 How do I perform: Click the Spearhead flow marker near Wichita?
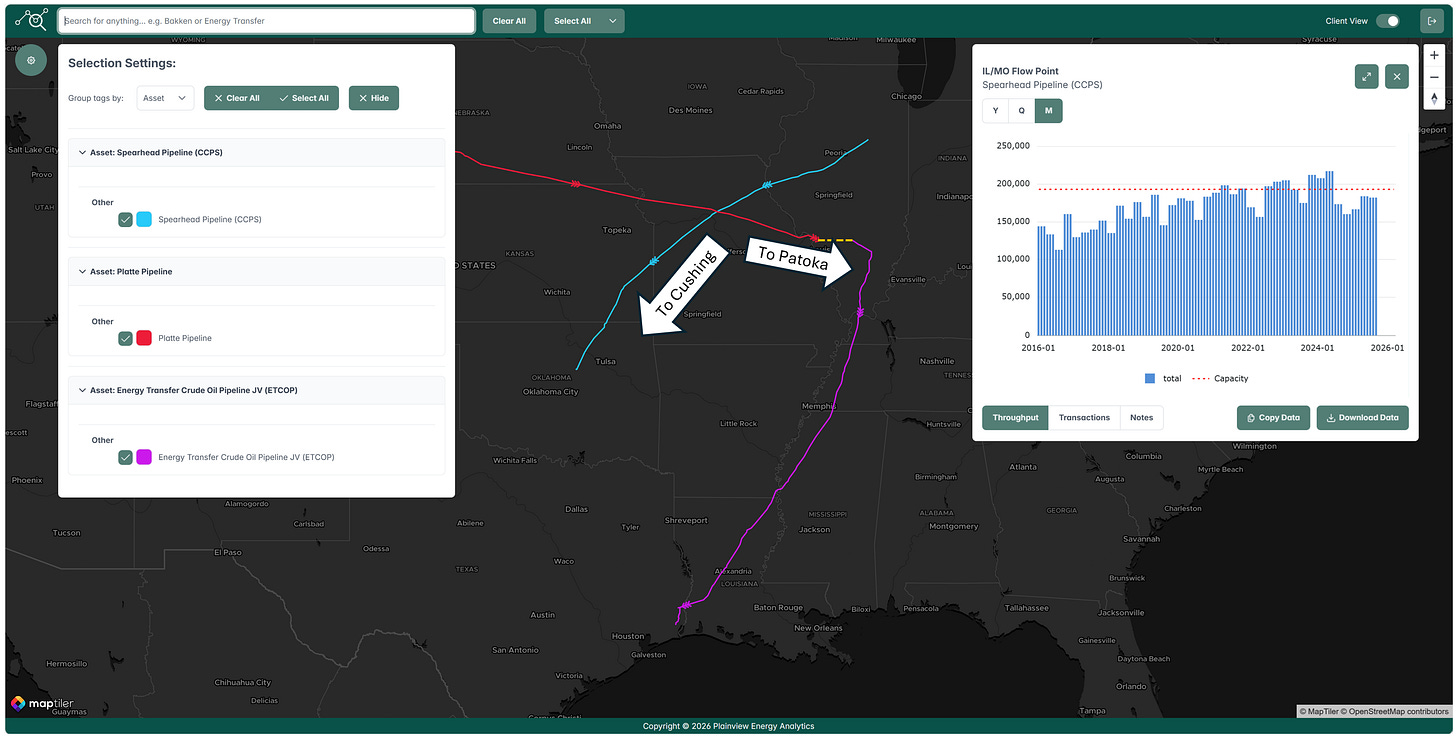tap(653, 261)
